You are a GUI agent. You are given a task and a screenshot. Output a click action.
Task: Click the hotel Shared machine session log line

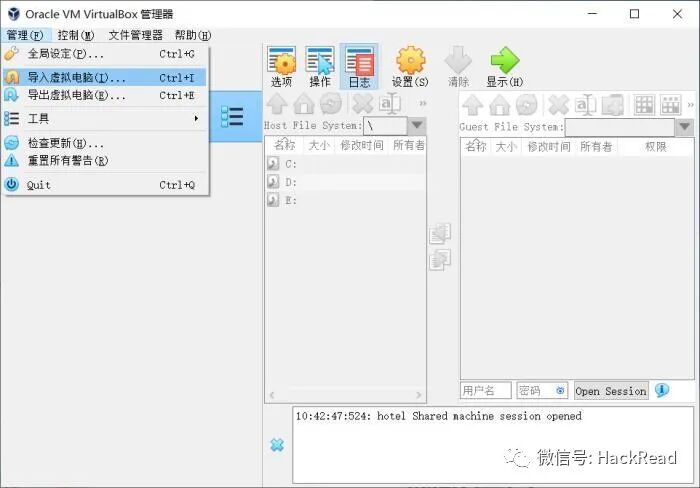tap(438, 416)
